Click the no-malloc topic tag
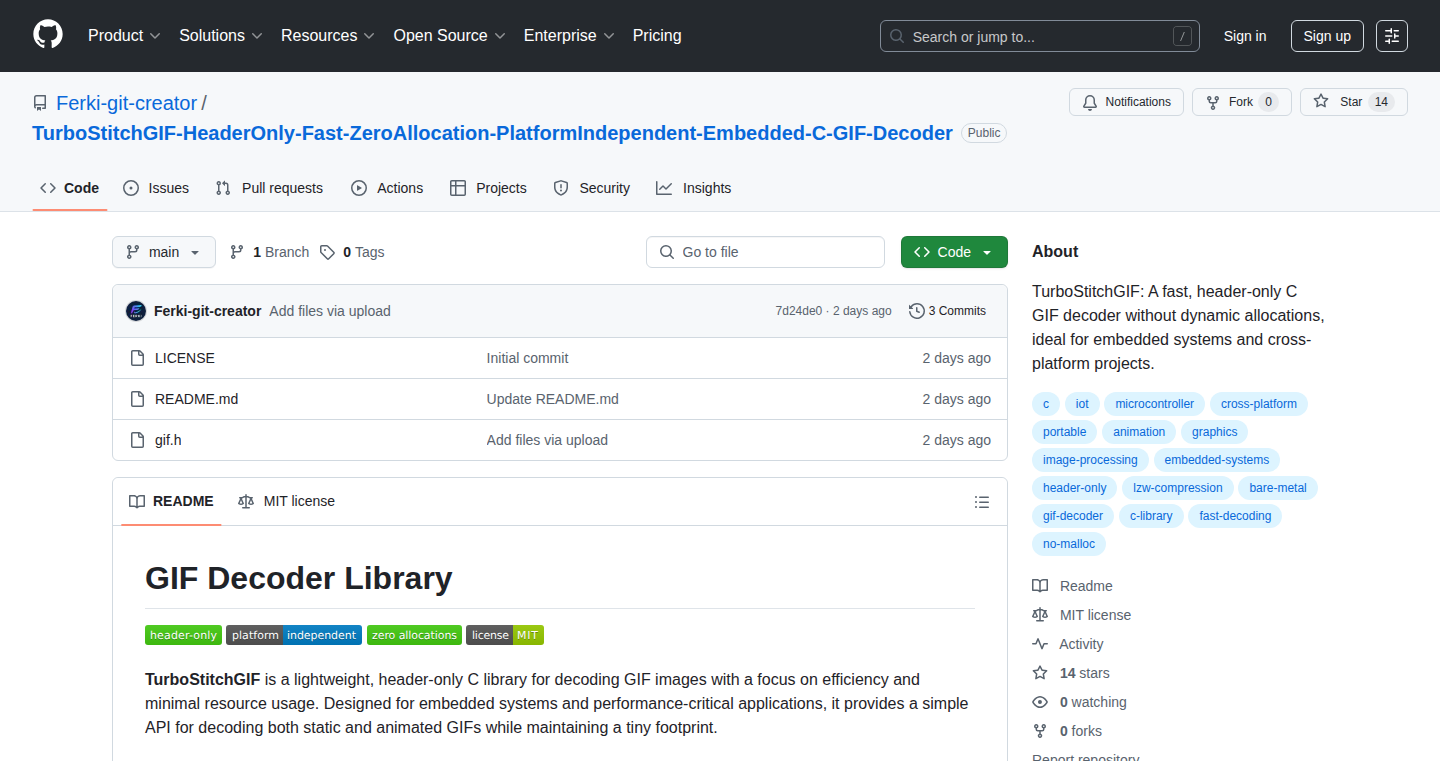This screenshot has height=761, width=1440. click(1069, 544)
